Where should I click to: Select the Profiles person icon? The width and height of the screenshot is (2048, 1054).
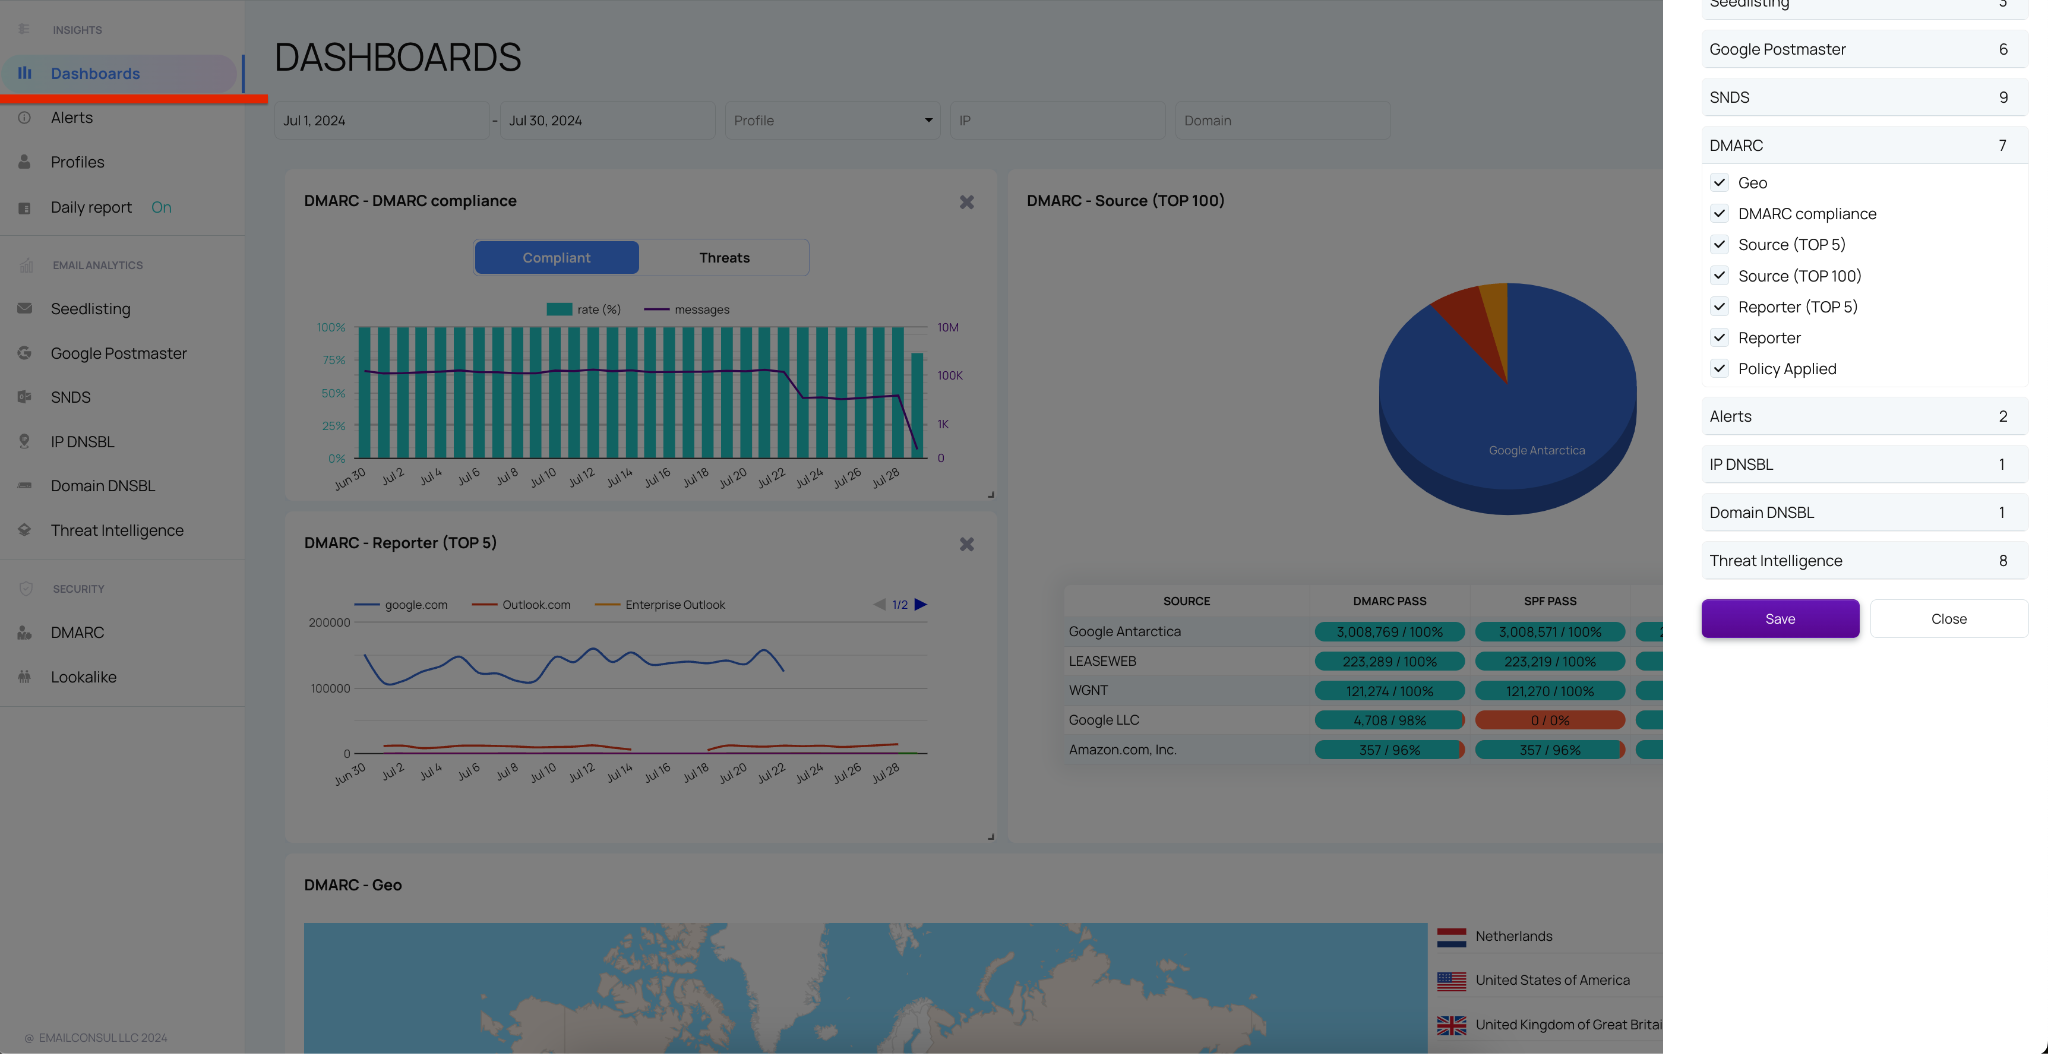25,161
